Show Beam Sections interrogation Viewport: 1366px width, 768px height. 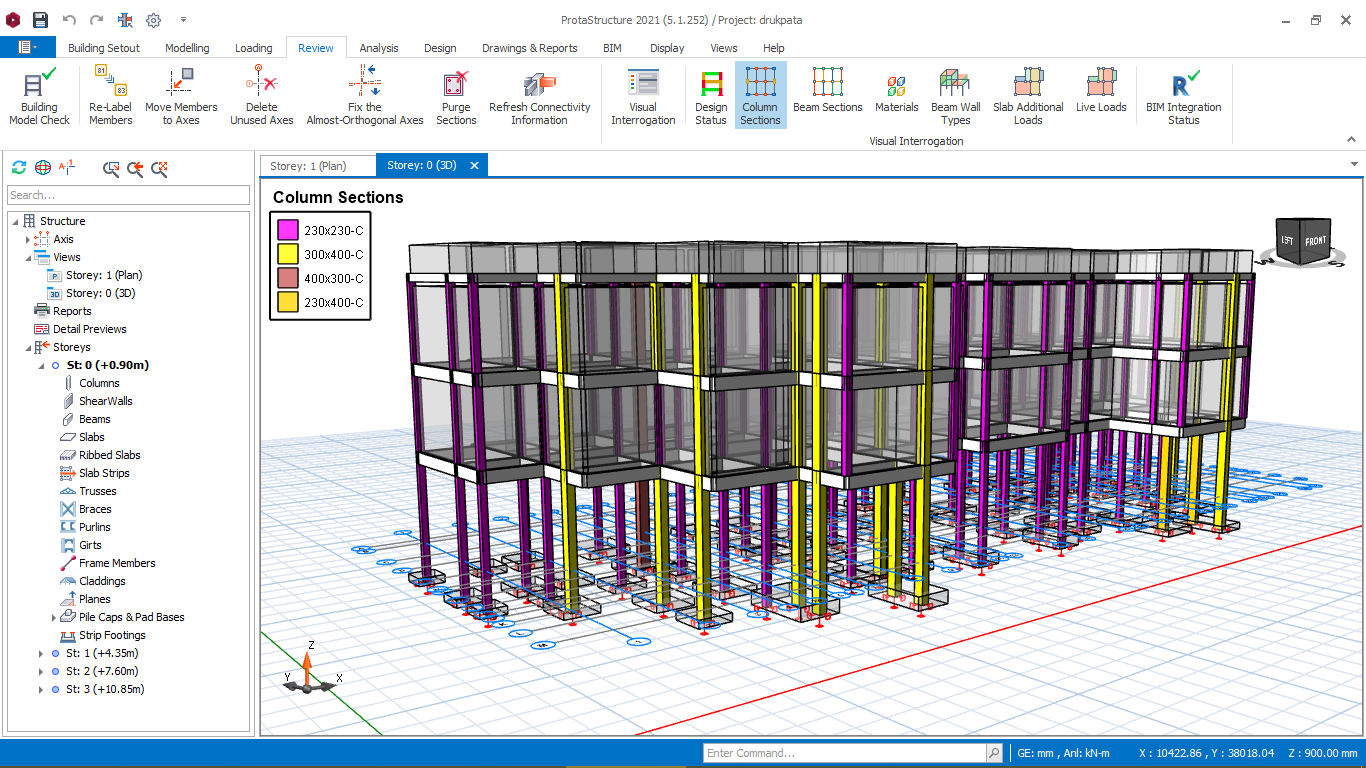[x=828, y=91]
